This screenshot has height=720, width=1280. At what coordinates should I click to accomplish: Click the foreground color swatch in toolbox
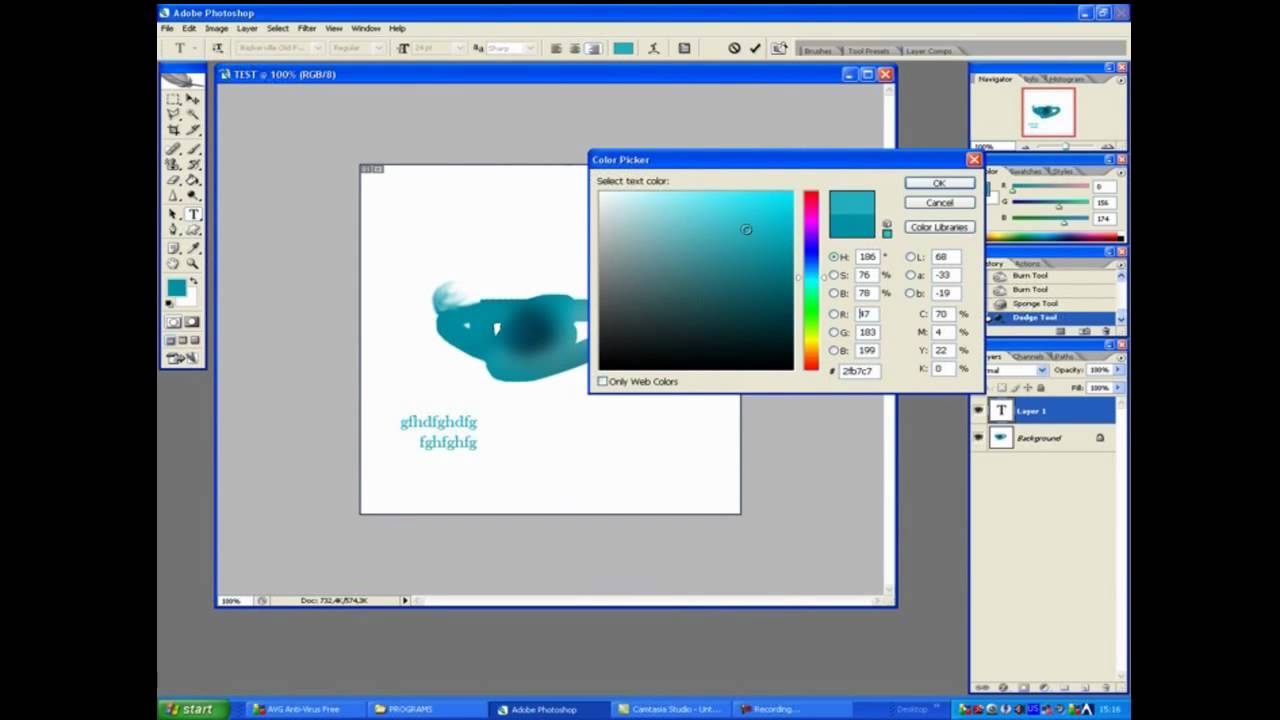coord(176,287)
